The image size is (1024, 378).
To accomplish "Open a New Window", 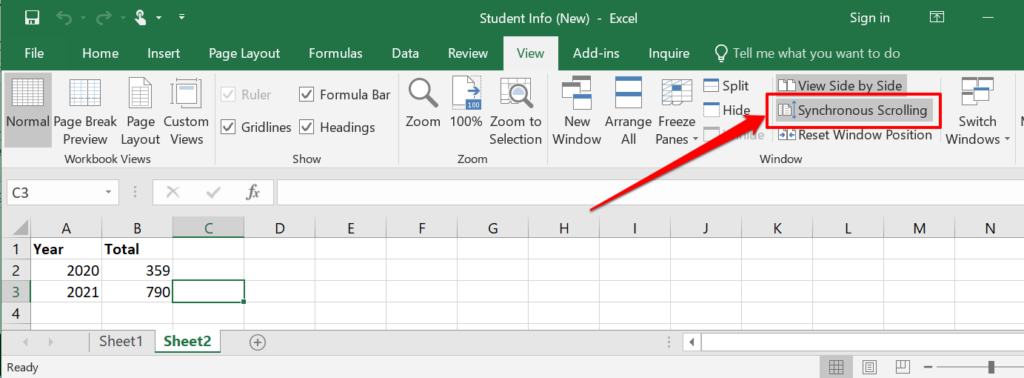I will pos(576,111).
